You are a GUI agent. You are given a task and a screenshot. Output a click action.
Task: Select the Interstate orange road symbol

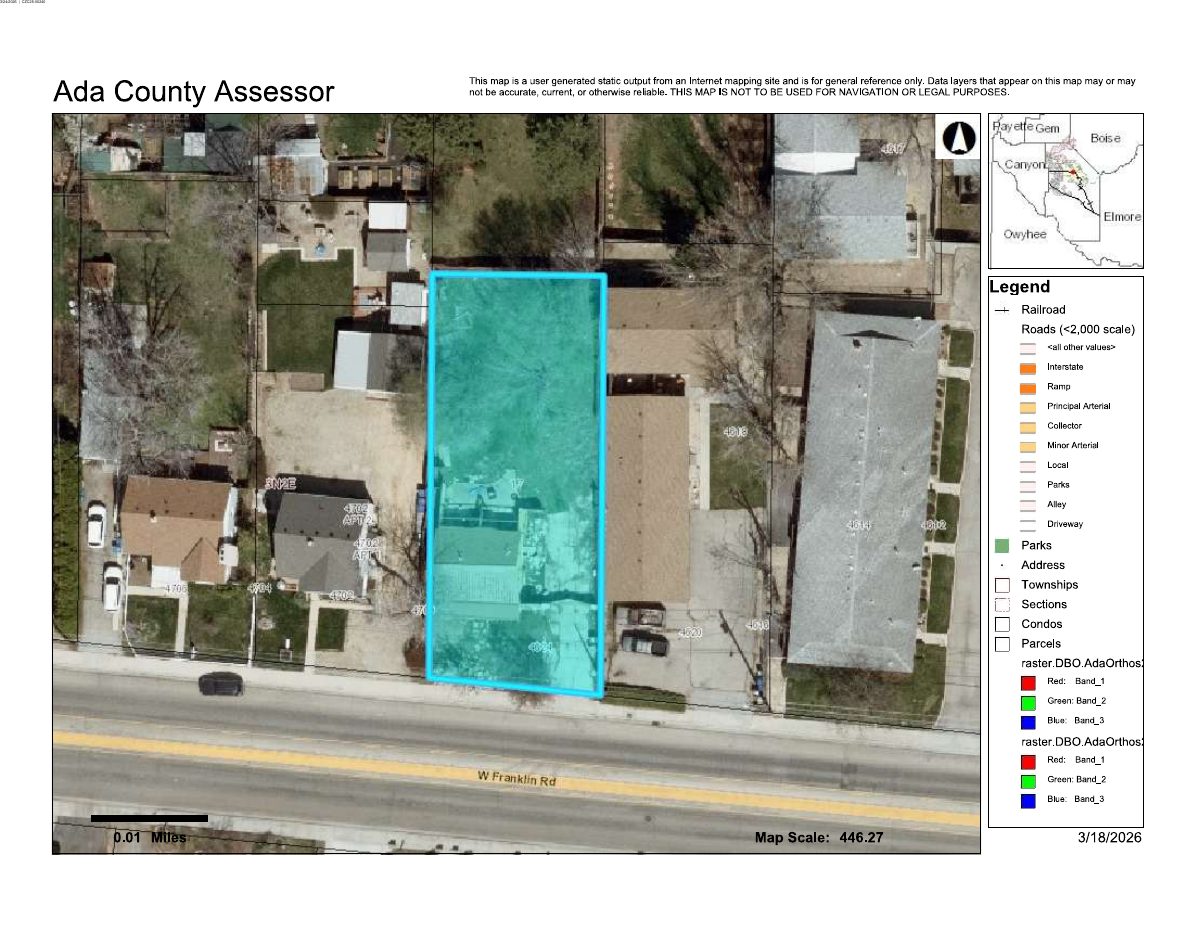point(1029,367)
